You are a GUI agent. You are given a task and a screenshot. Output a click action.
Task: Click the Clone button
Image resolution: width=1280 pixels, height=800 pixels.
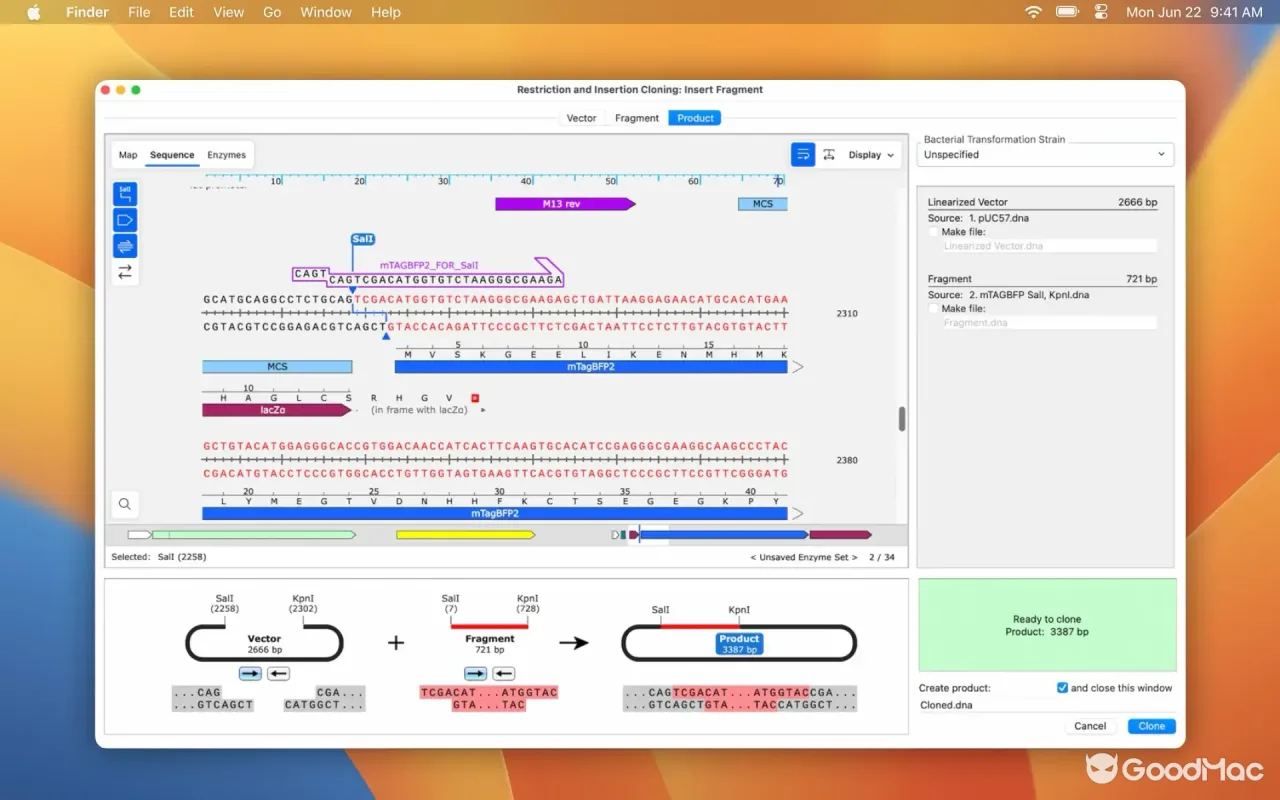(x=1152, y=726)
